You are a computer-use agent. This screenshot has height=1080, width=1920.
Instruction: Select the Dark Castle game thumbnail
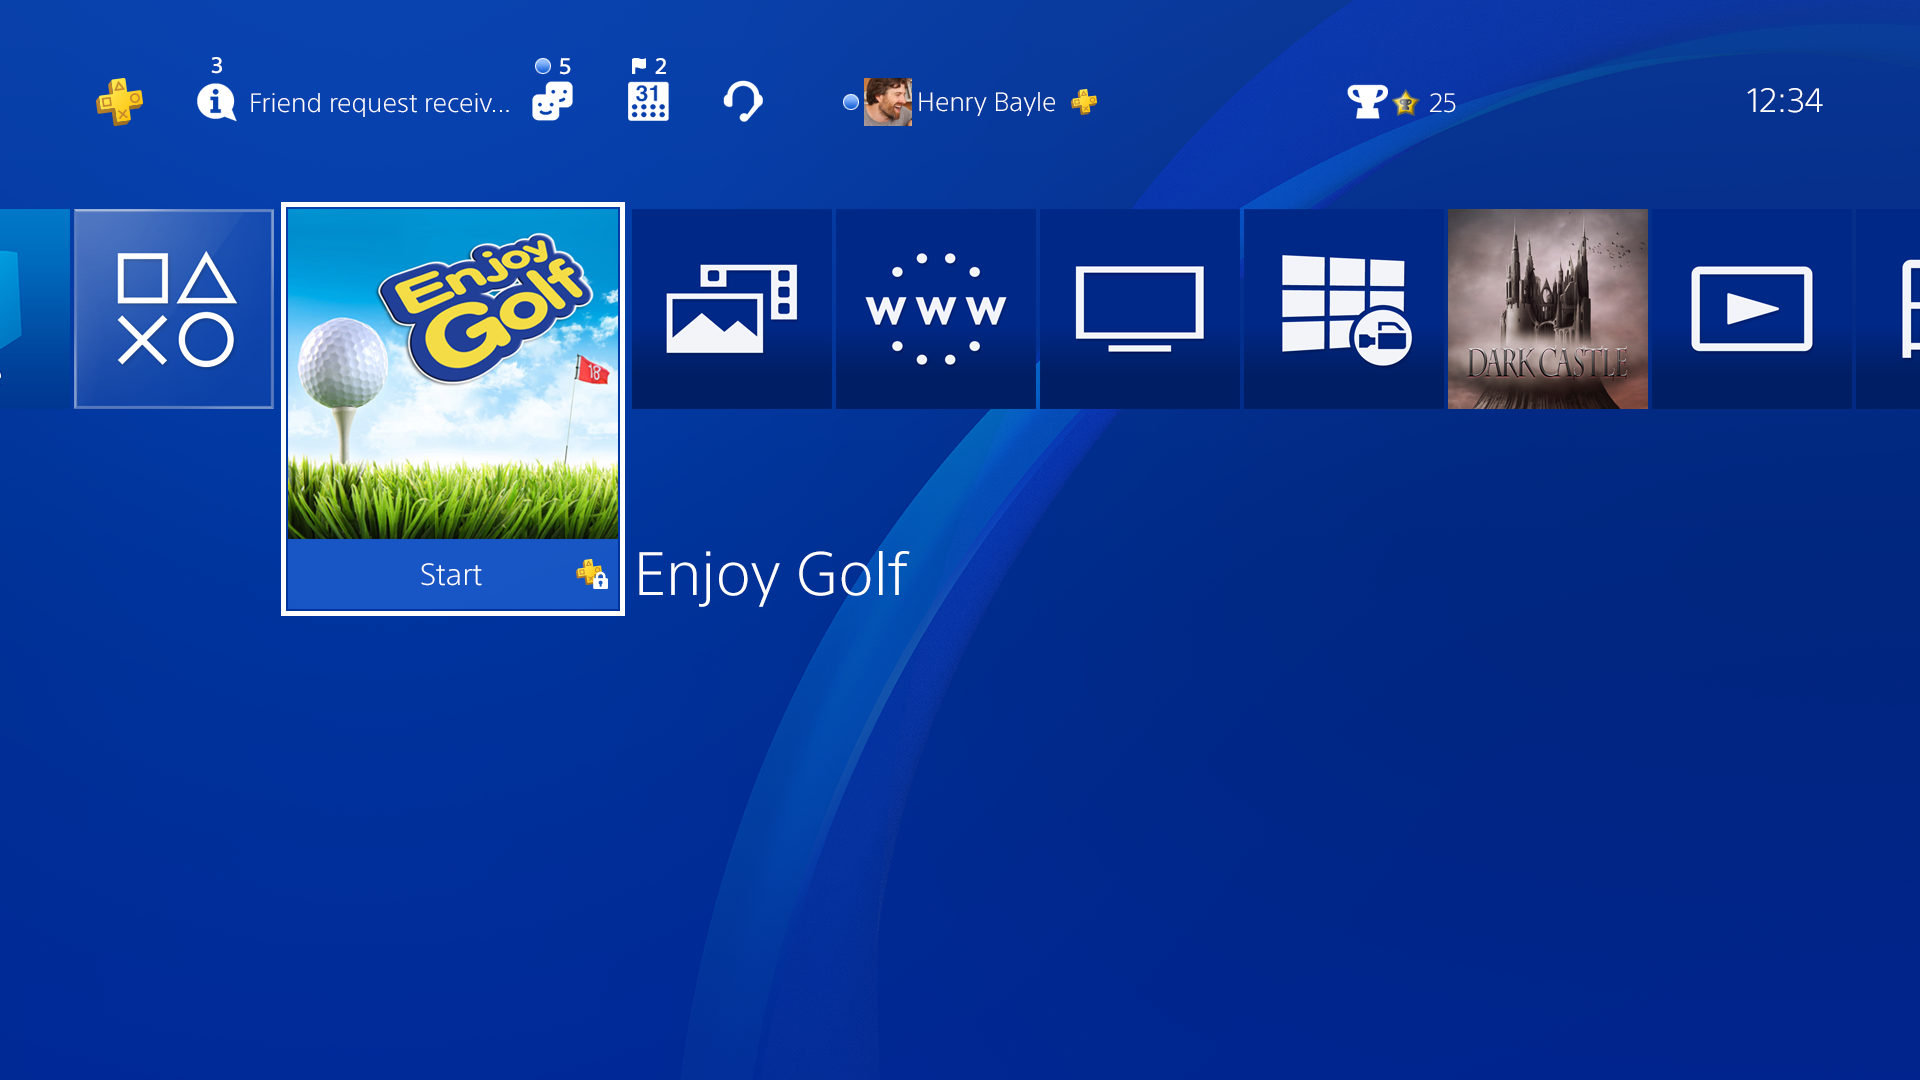[x=1548, y=308]
